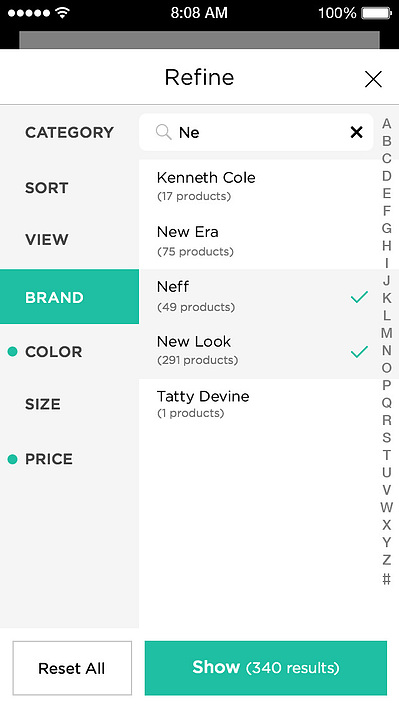Image resolution: width=399 pixels, height=708 pixels.
Task: Jump to letter A in the alphabet index
Action: point(386,123)
